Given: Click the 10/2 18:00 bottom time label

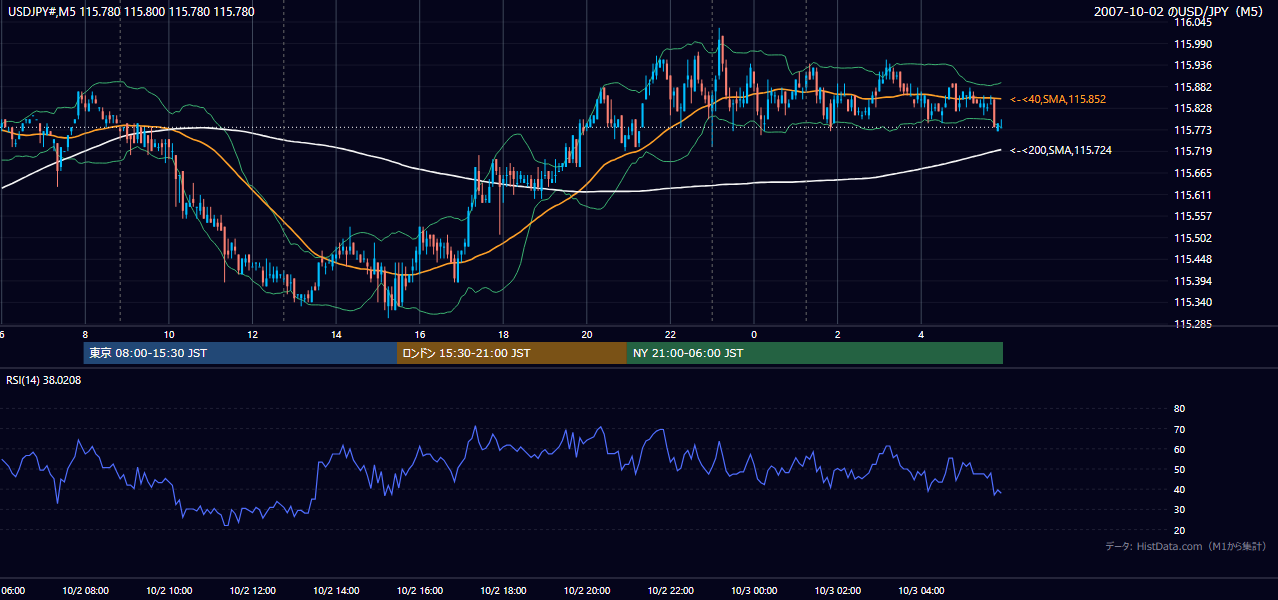Looking at the screenshot, I should pyautogui.click(x=504, y=591).
